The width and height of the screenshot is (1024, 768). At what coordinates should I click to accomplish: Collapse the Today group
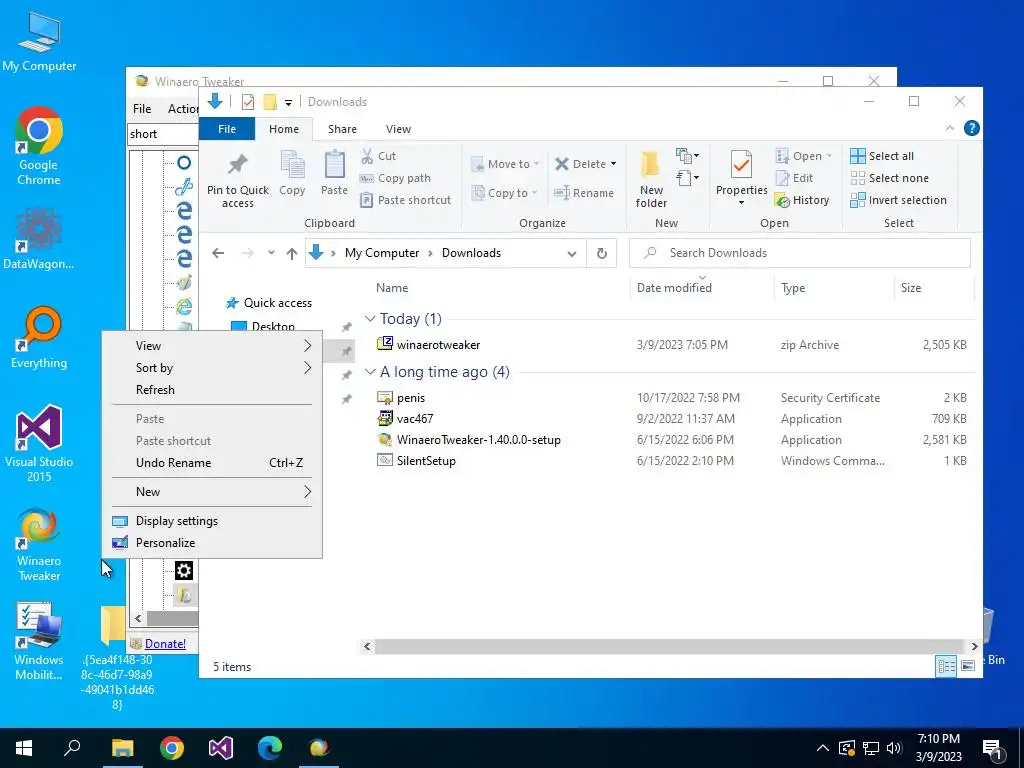(x=370, y=319)
